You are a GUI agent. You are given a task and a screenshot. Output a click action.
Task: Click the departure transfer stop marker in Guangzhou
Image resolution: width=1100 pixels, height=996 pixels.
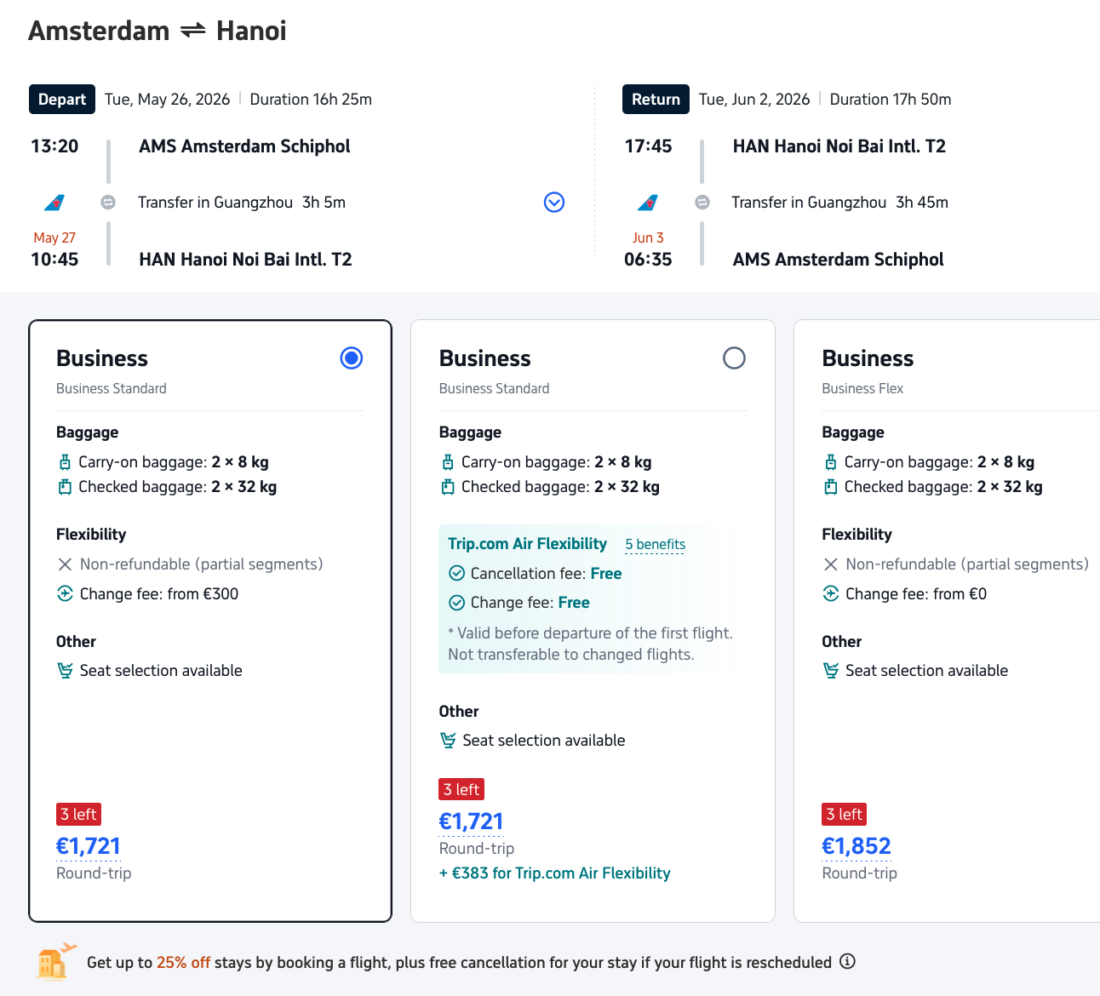[108, 202]
